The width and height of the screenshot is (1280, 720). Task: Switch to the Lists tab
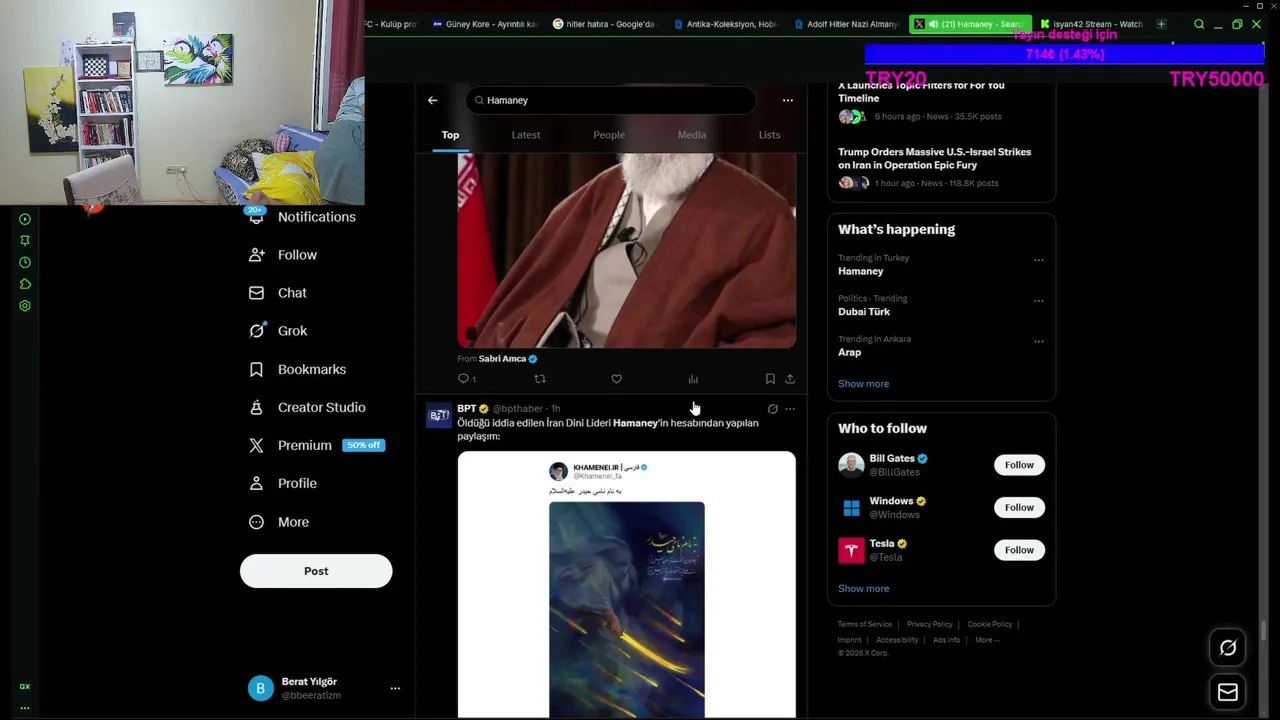(x=769, y=135)
